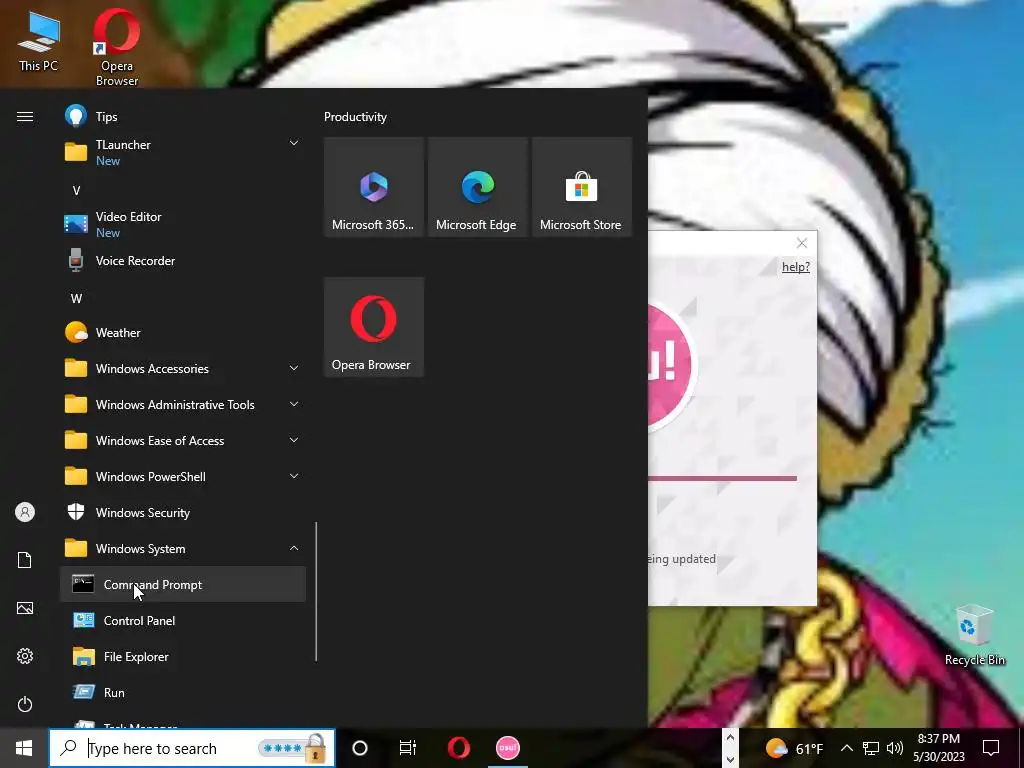Viewport: 1024px width, 768px height.
Task: Close the osu! updater window
Action: click(802, 243)
